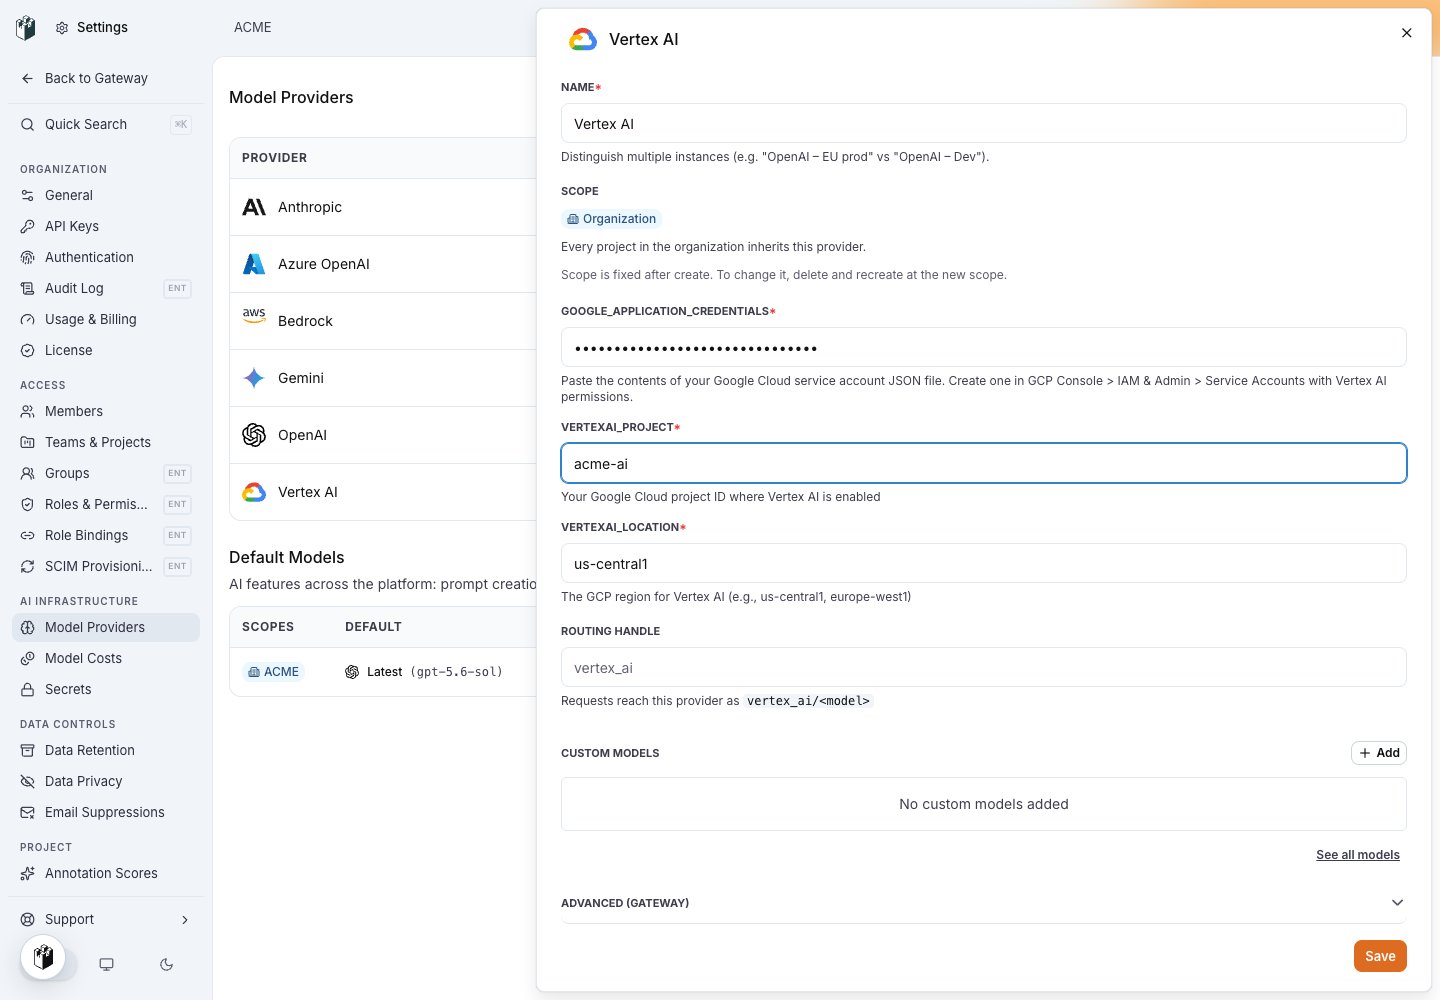Click the VERTEXAI_LOCATION input field
Image resolution: width=1440 pixels, height=1000 pixels.
pyautogui.click(x=984, y=564)
